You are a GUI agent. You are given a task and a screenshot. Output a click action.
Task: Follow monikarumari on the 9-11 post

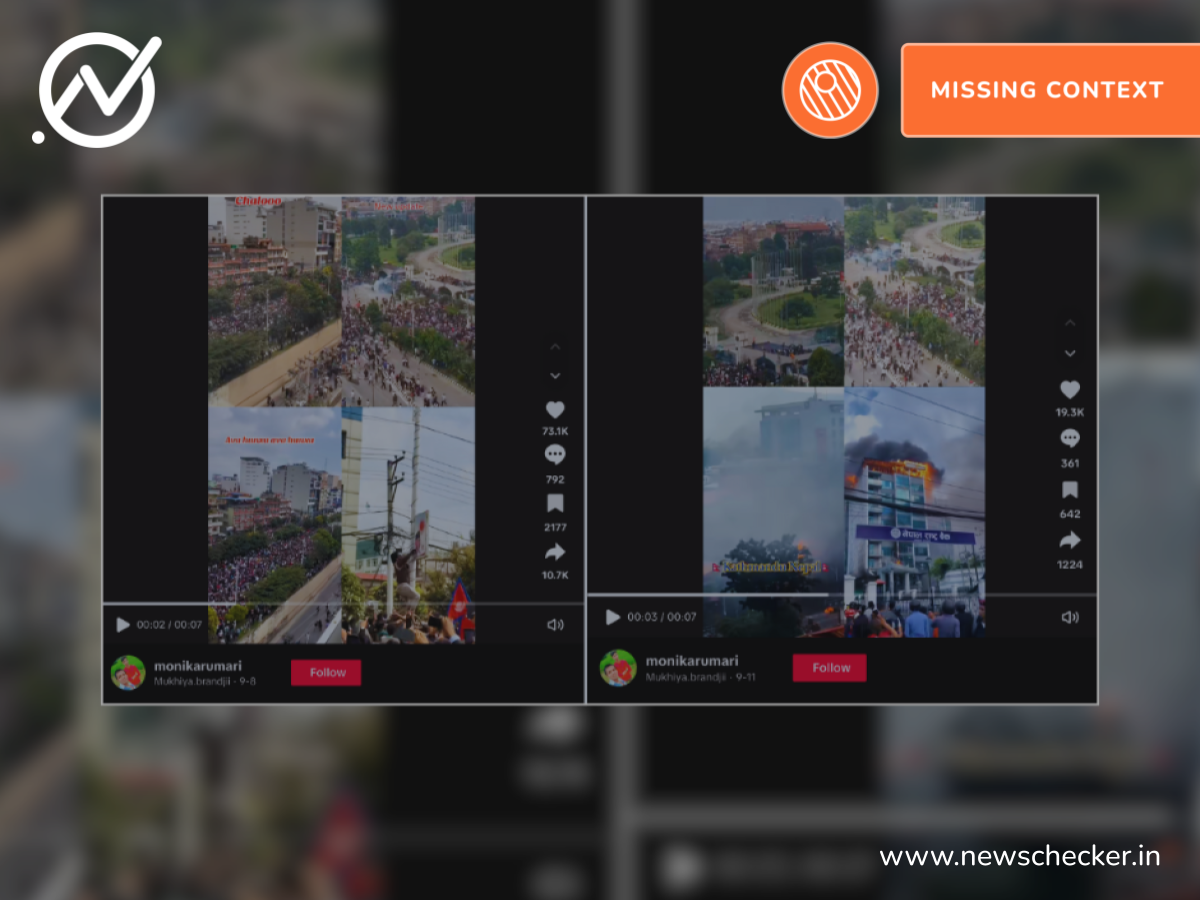pos(829,668)
